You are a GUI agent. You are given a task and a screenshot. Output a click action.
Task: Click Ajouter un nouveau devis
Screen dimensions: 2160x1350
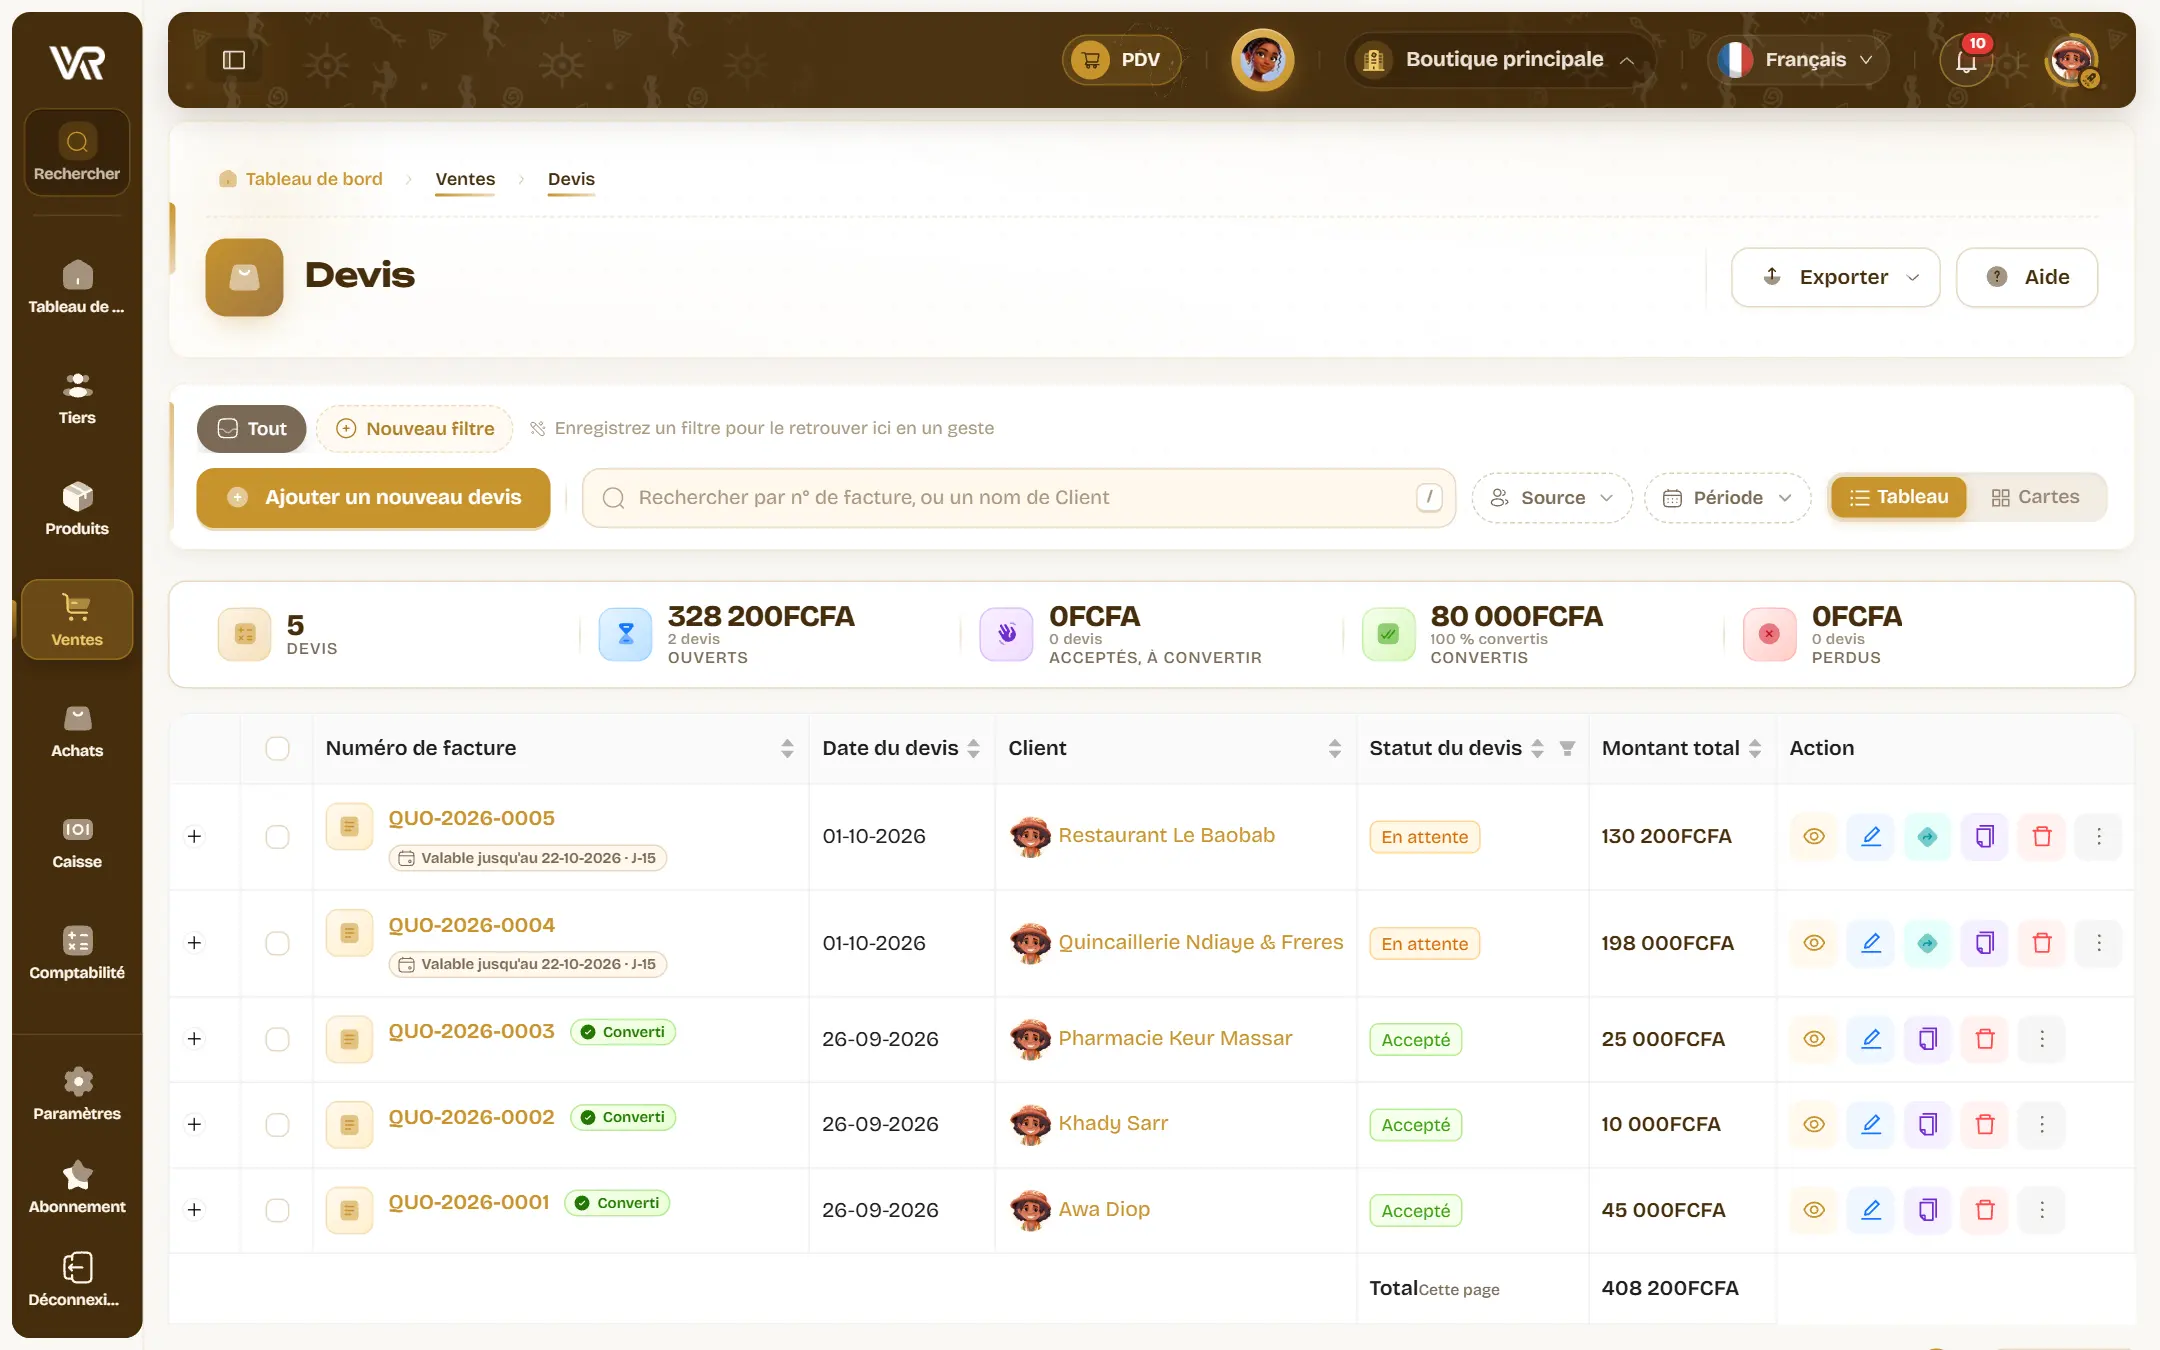[373, 497]
